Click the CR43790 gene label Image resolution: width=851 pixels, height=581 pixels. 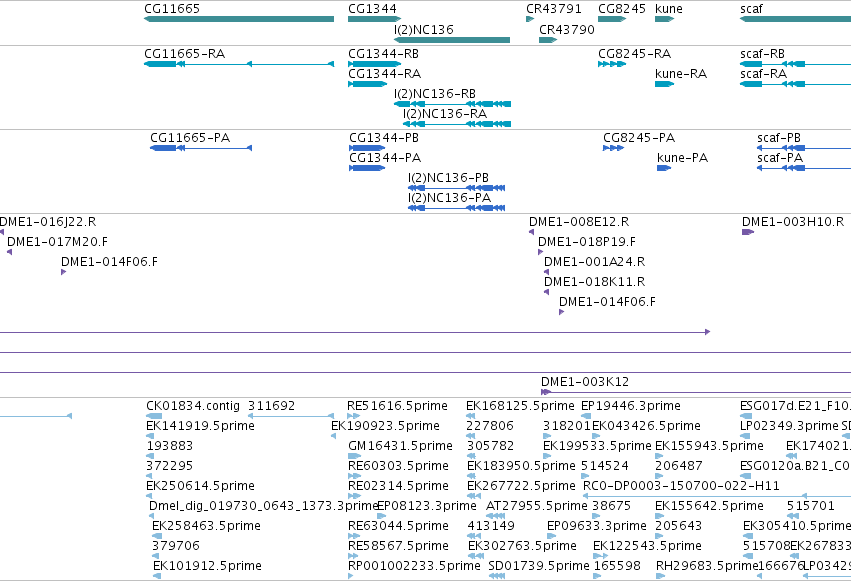point(567,29)
